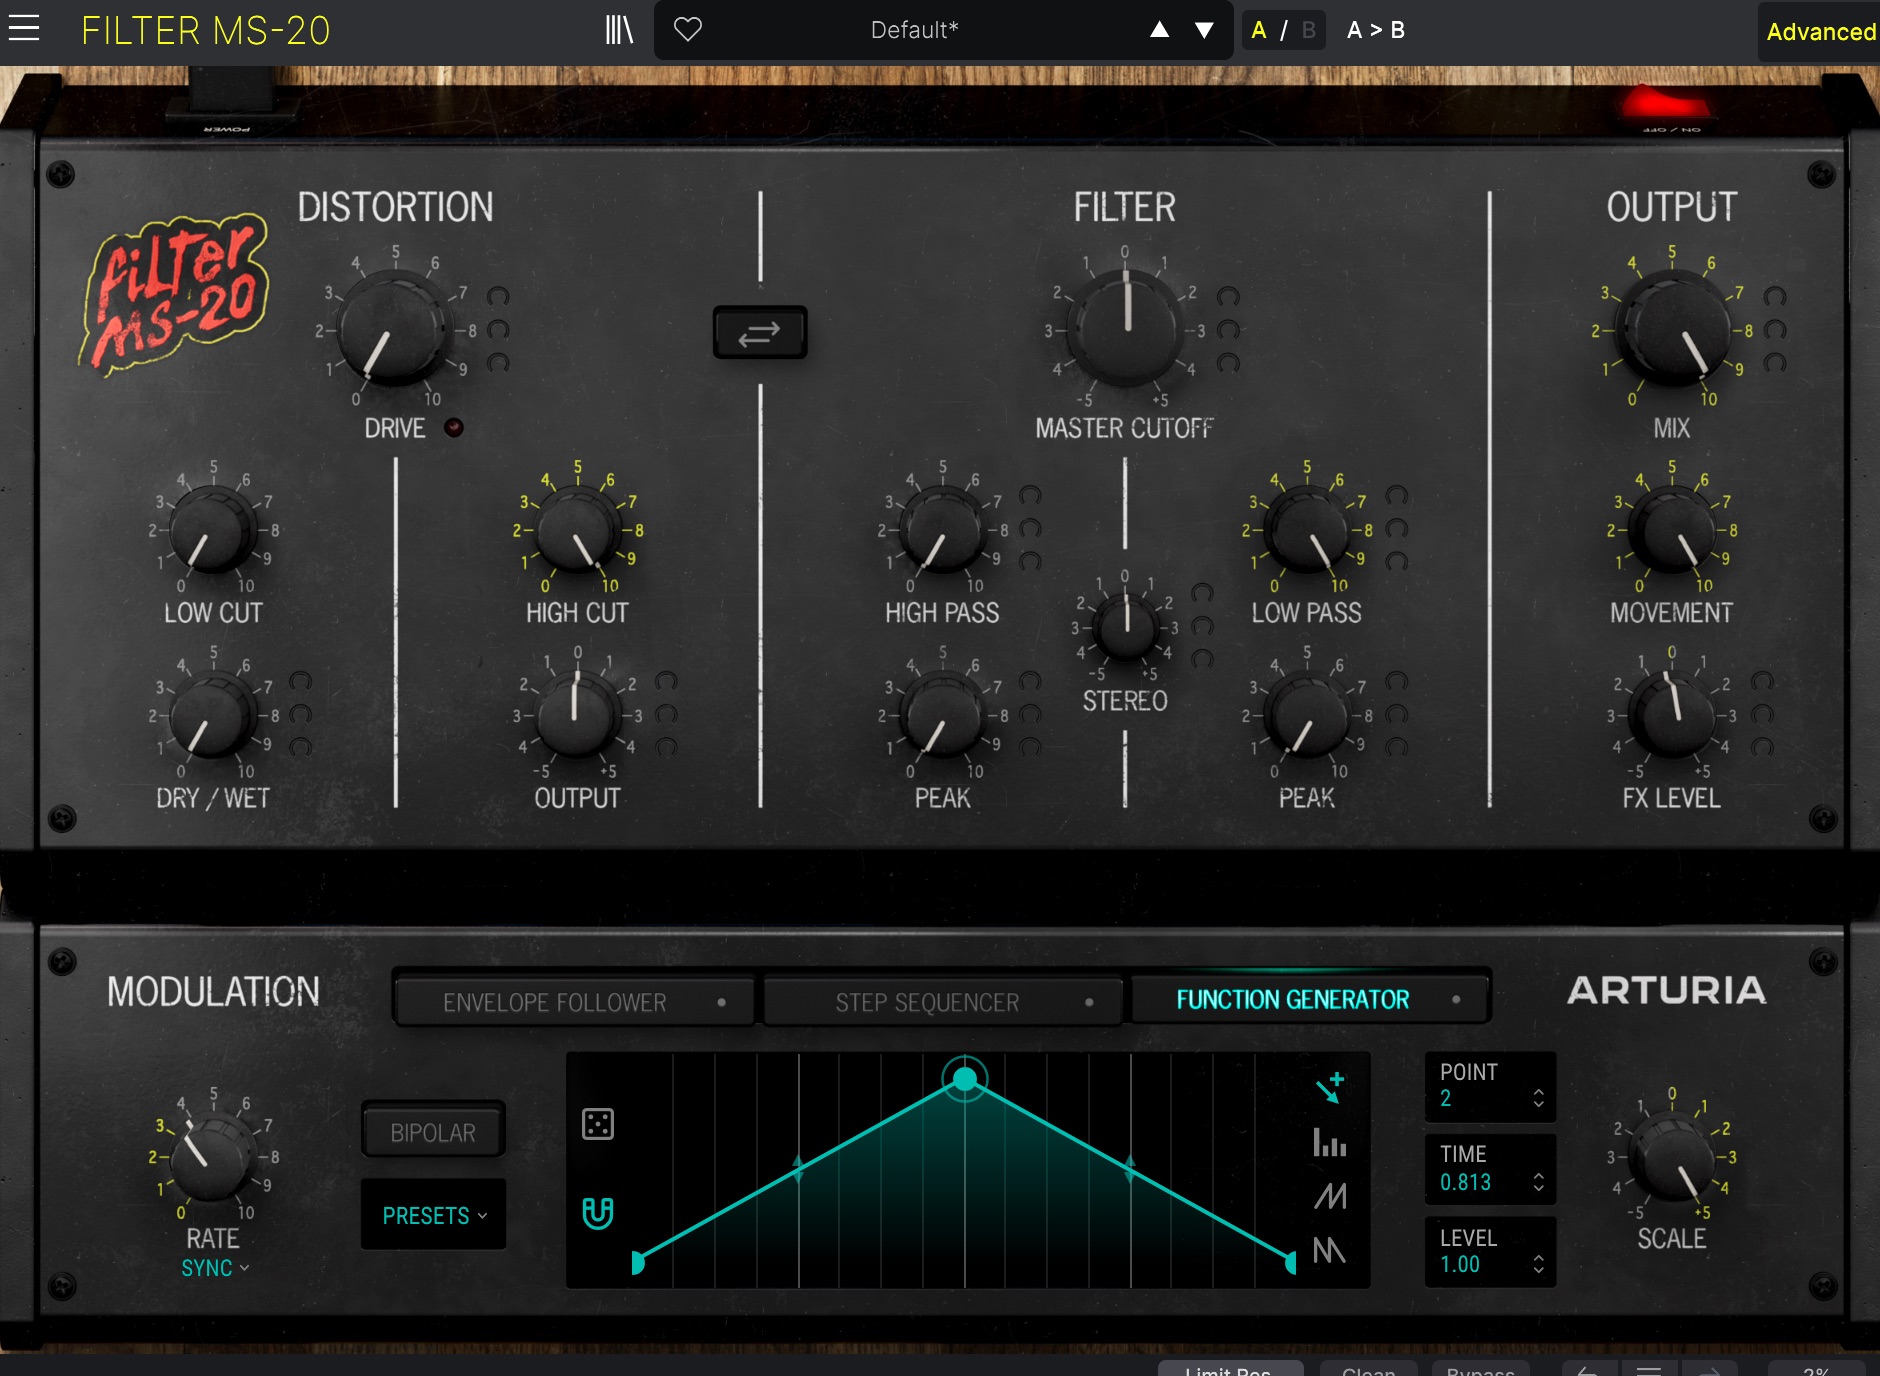The width and height of the screenshot is (1880, 1376).
Task: Open the preset library browser icon
Action: click(619, 30)
